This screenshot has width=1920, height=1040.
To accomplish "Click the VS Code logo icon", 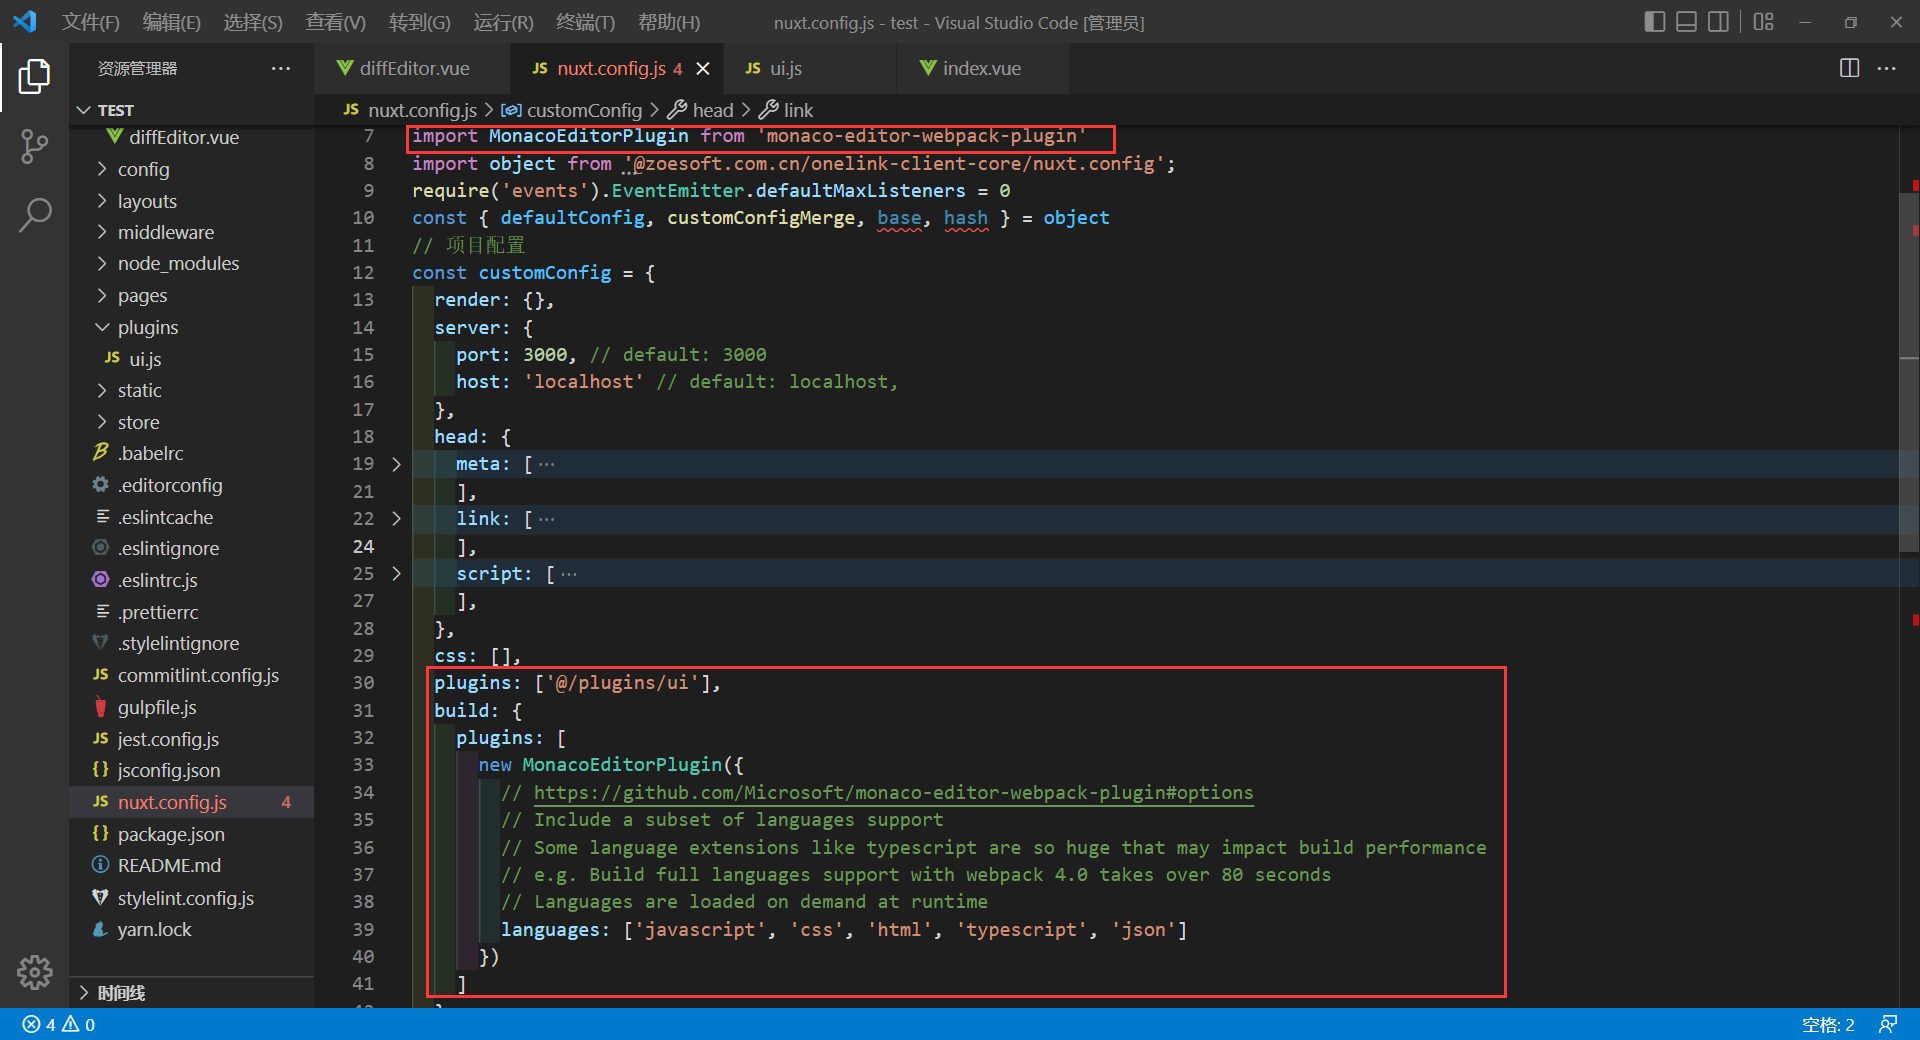I will [x=25, y=21].
